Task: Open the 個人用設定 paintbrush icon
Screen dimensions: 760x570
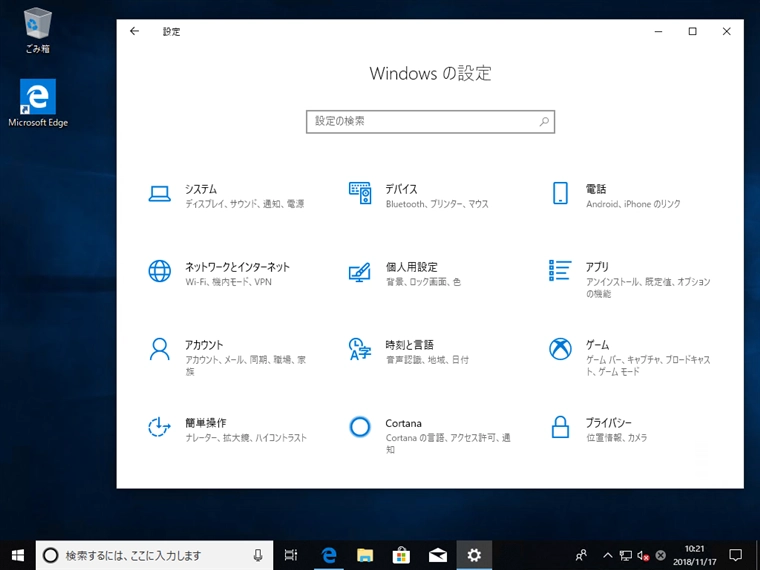Action: coord(360,272)
